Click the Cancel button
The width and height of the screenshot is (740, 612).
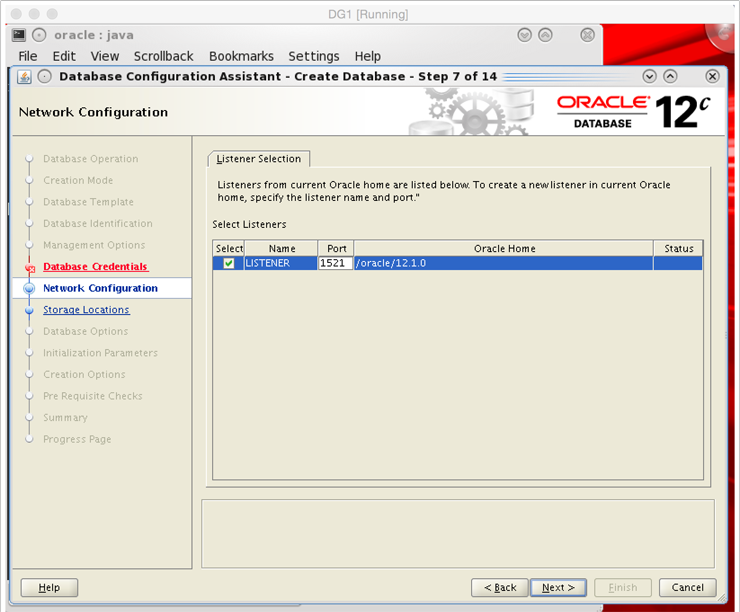pos(688,587)
